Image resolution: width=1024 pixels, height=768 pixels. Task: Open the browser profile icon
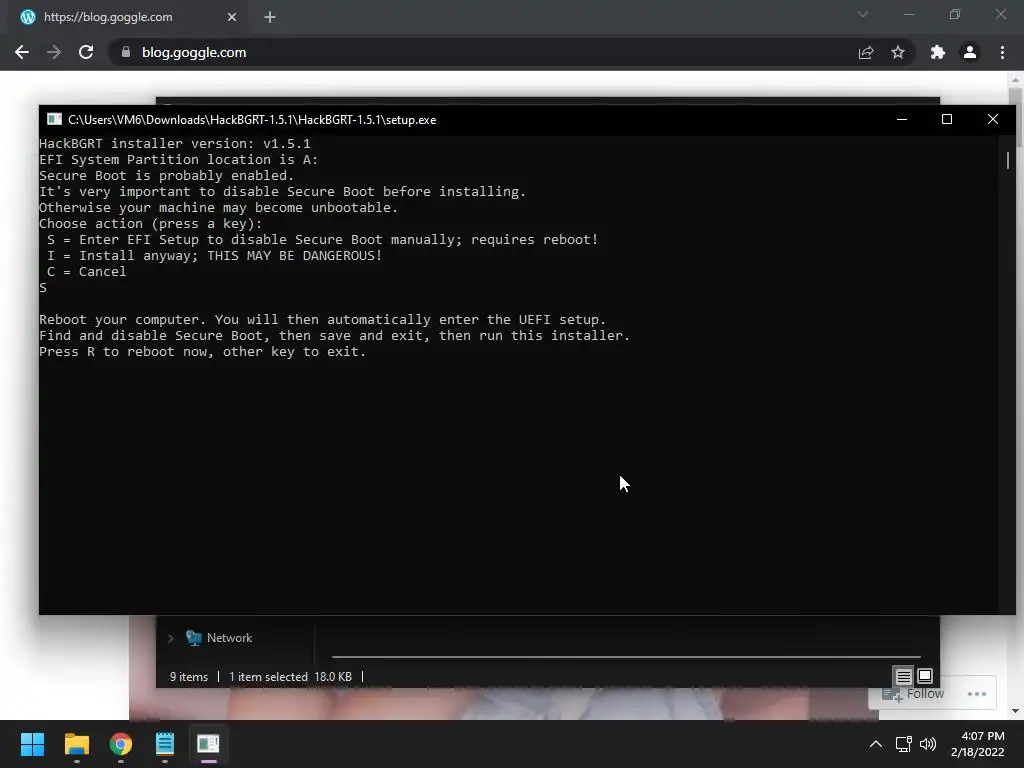(970, 52)
